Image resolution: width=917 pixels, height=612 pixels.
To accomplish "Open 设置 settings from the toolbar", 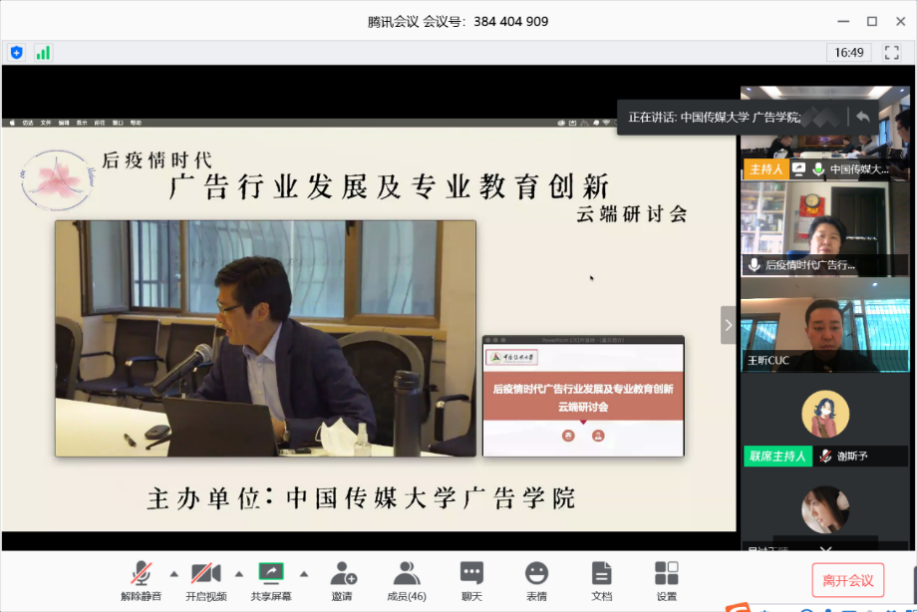I will 666,580.
